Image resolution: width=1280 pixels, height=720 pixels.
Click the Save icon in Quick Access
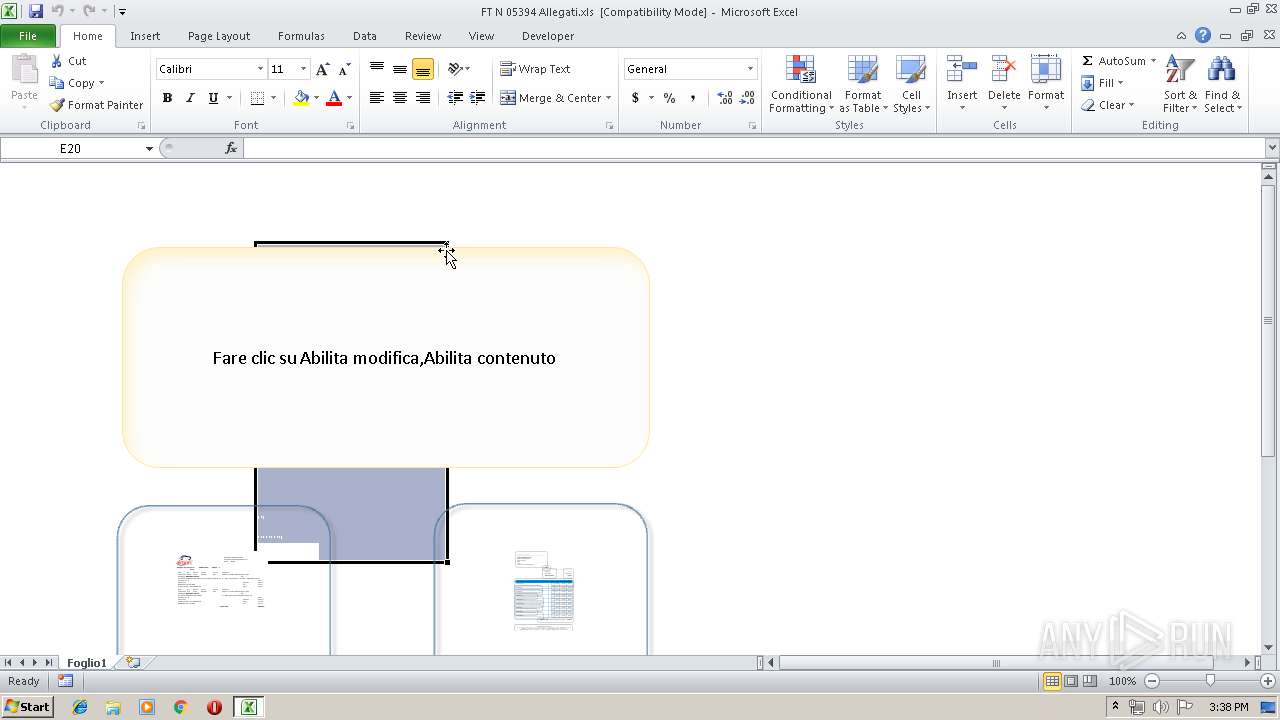(36, 11)
